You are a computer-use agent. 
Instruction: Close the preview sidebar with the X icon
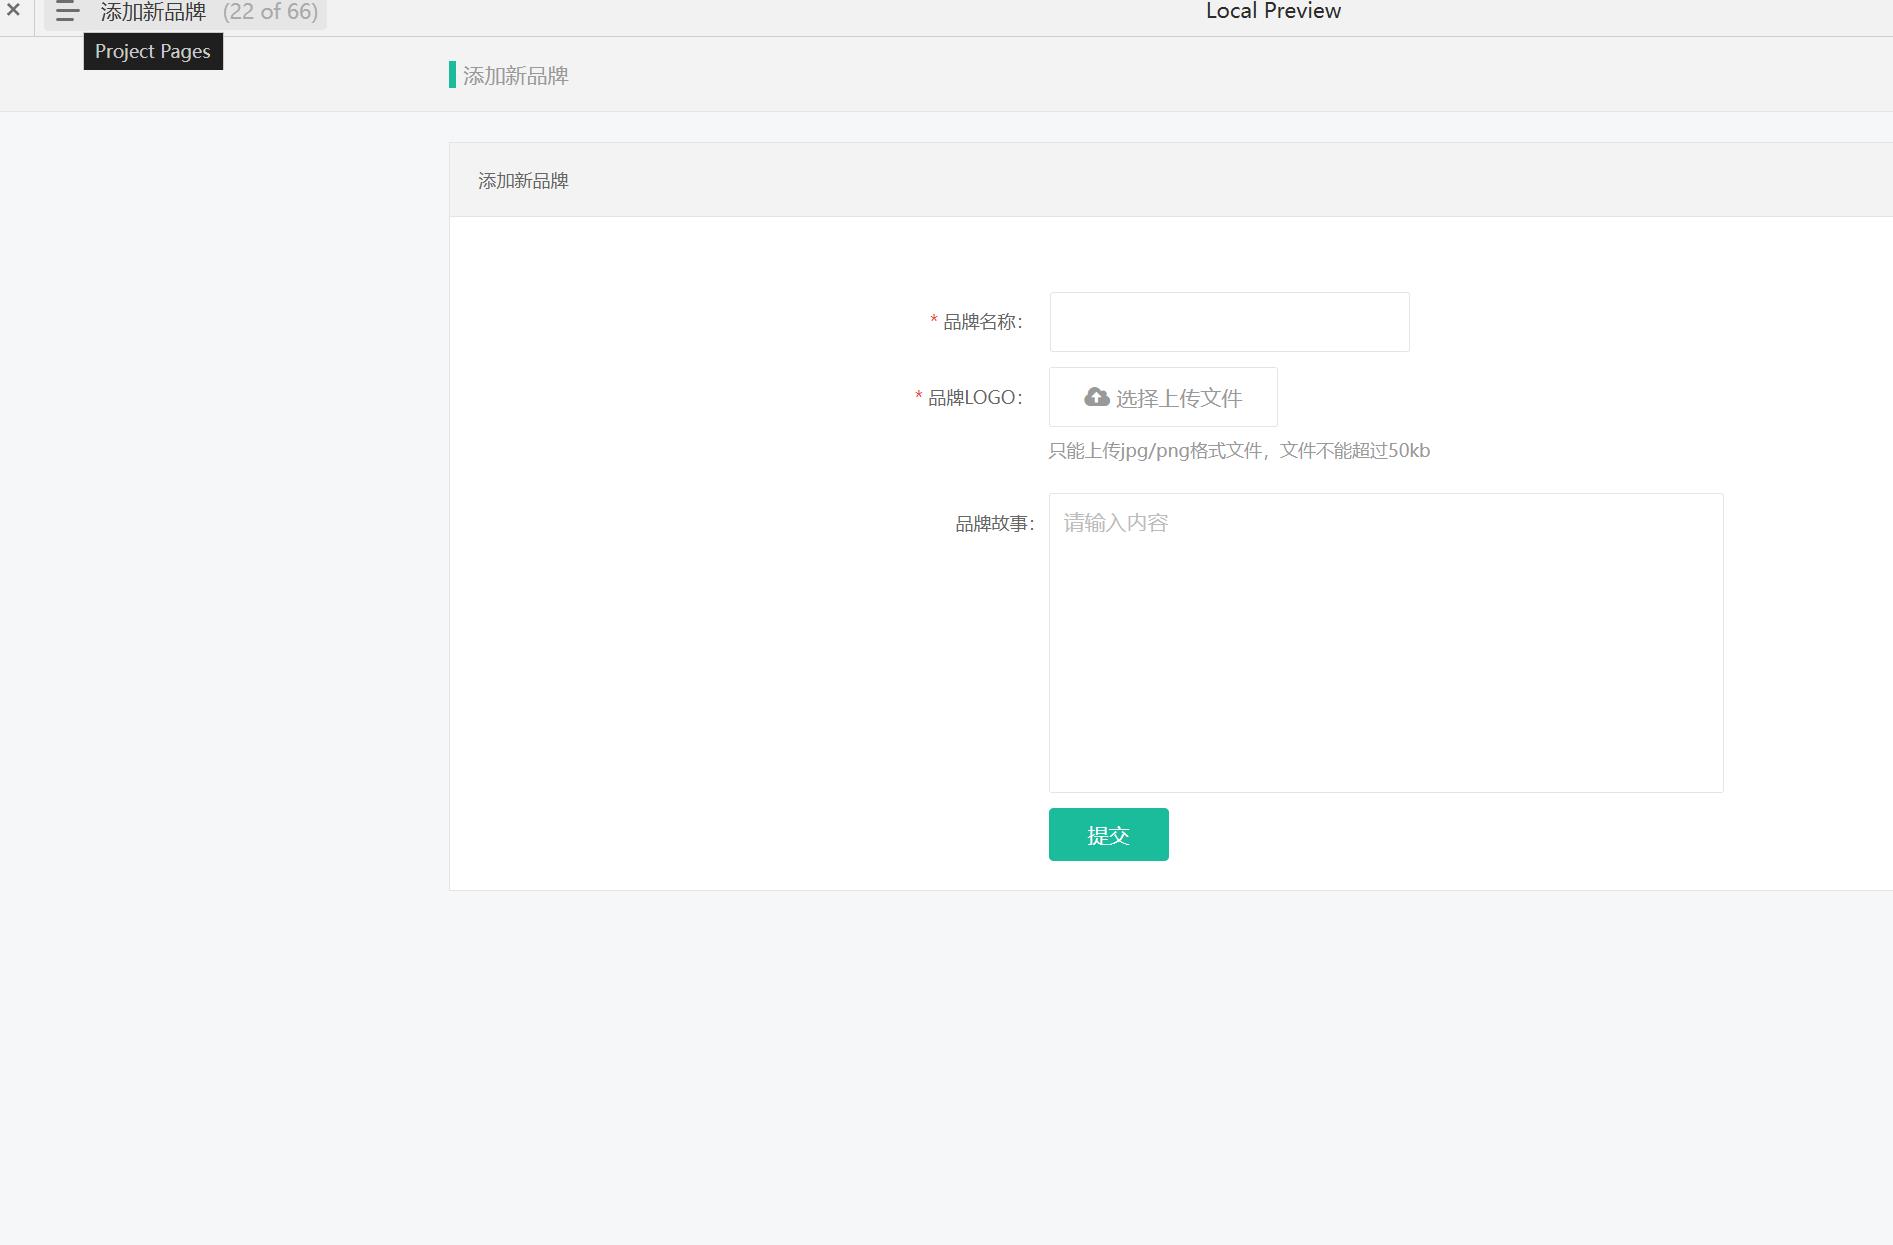[13, 10]
